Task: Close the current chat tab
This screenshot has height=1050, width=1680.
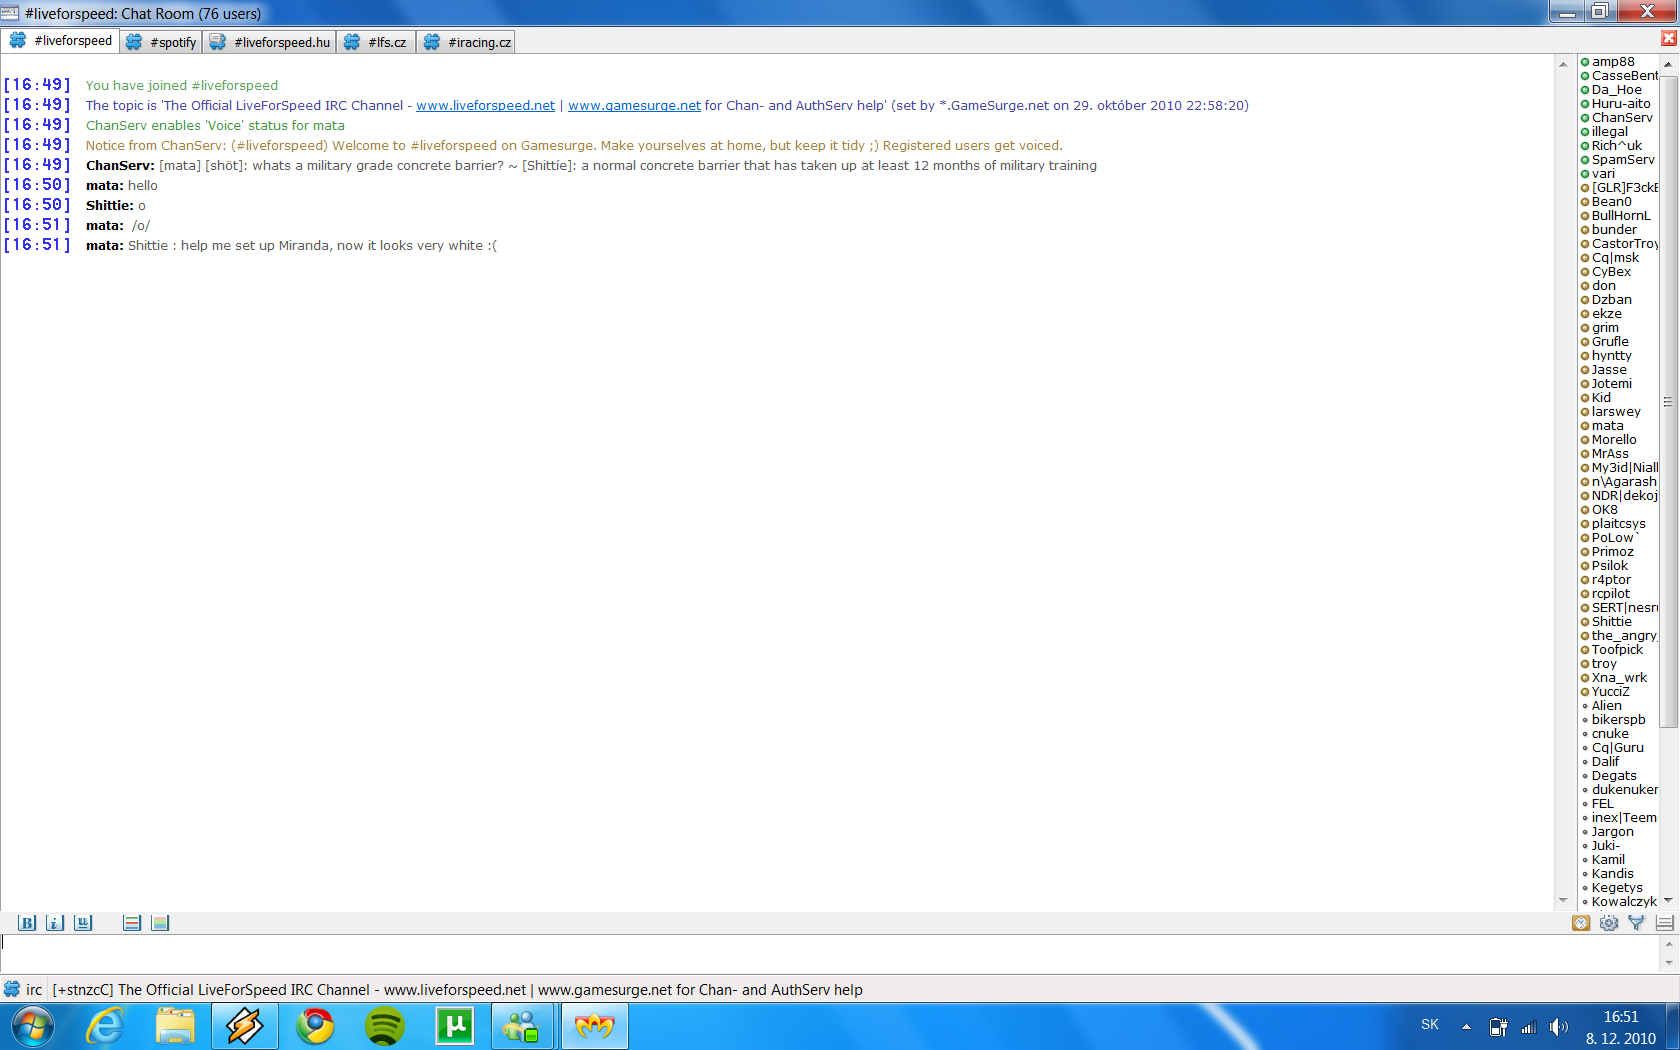Action: coord(1668,38)
